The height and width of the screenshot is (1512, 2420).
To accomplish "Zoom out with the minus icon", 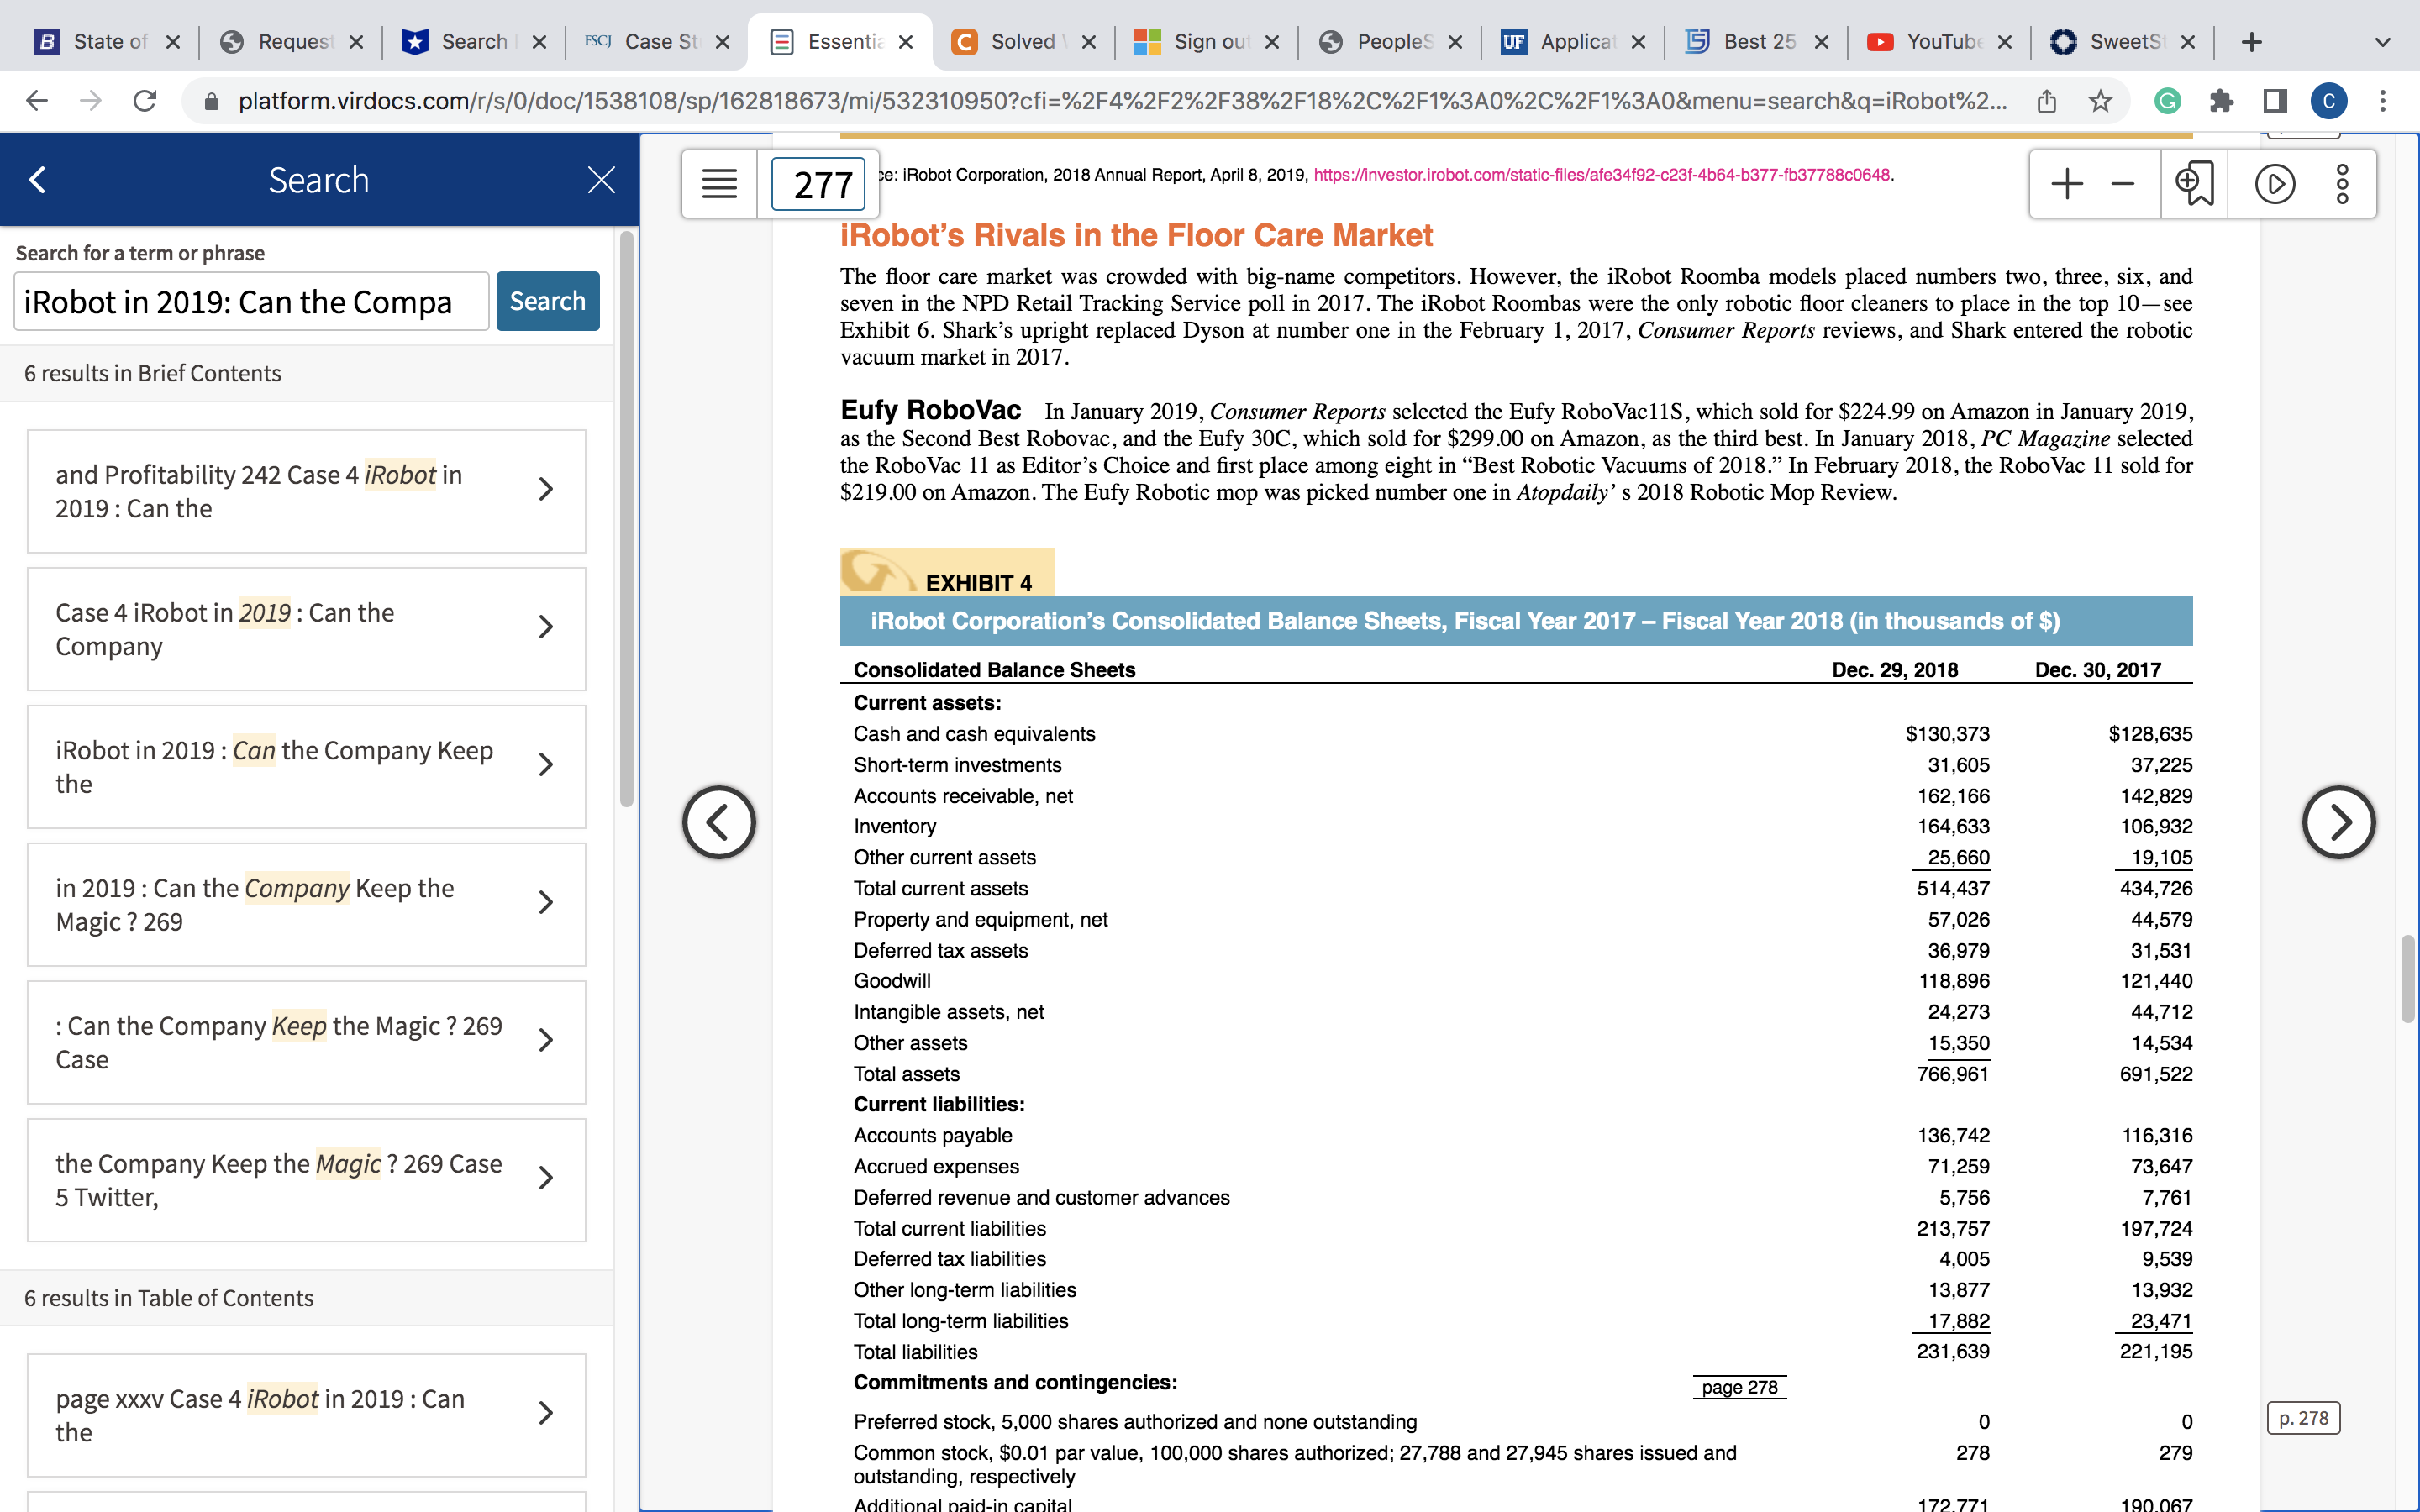I will [2123, 184].
